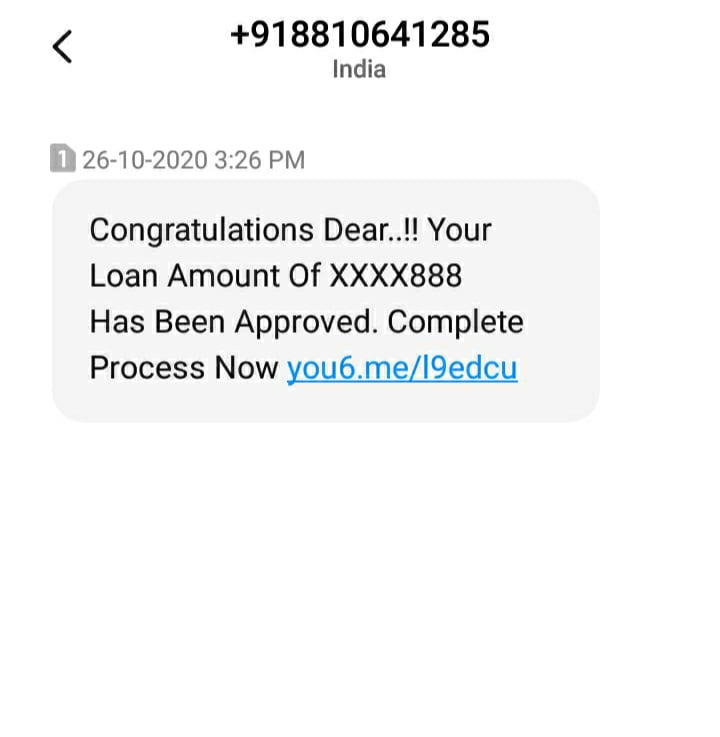The height and width of the screenshot is (737, 720).
Task: Tap the word Now before the link
Action: click(246, 368)
